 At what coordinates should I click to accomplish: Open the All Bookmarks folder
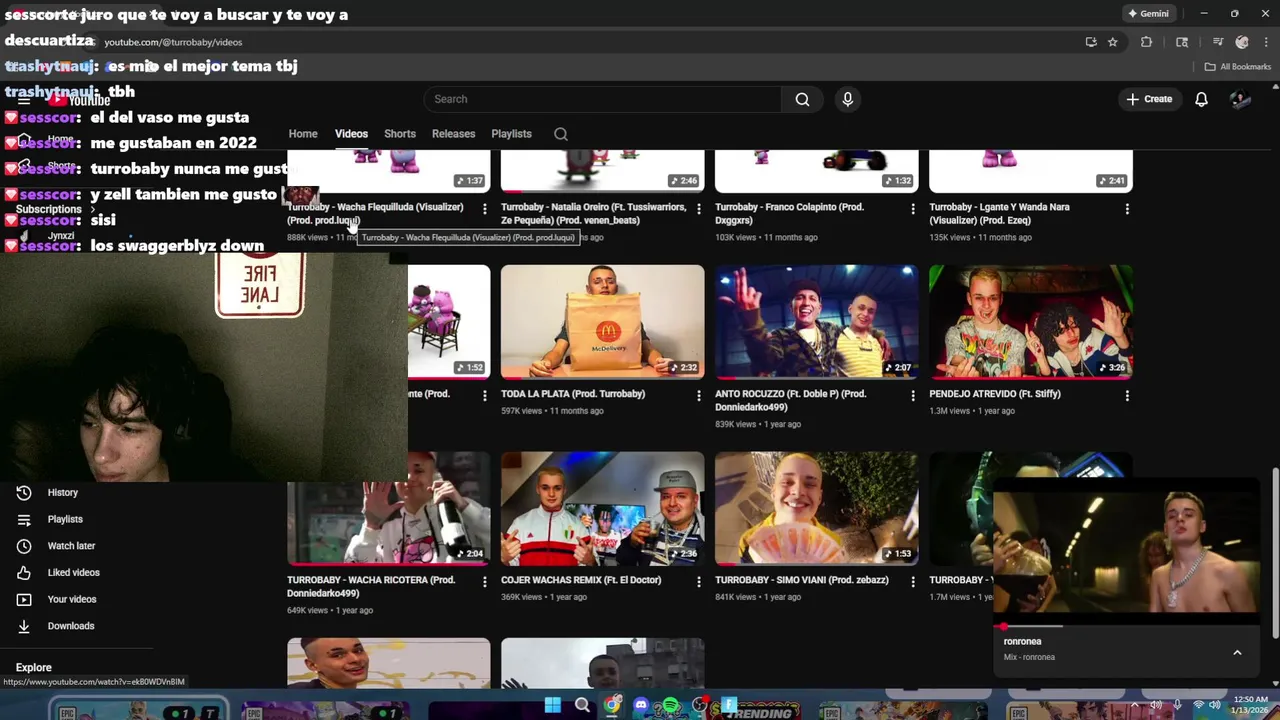click(x=1238, y=67)
